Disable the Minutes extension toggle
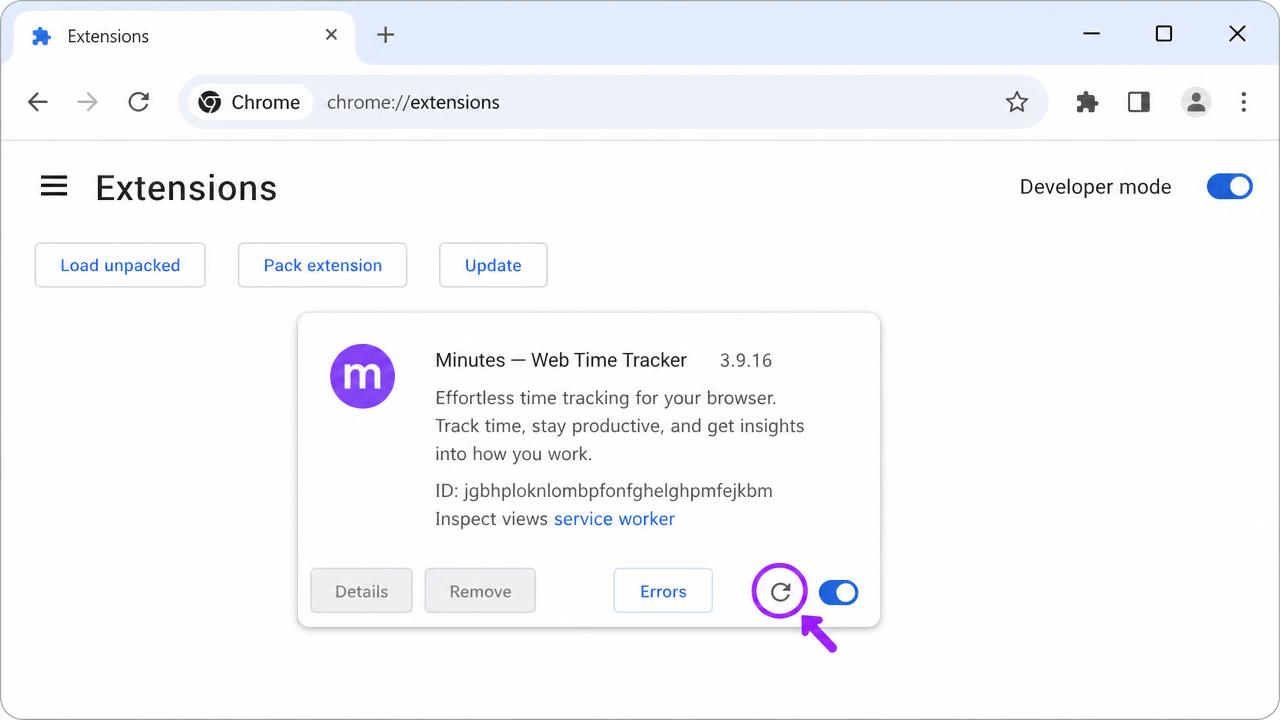The height and width of the screenshot is (720, 1280). [x=838, y=592]
